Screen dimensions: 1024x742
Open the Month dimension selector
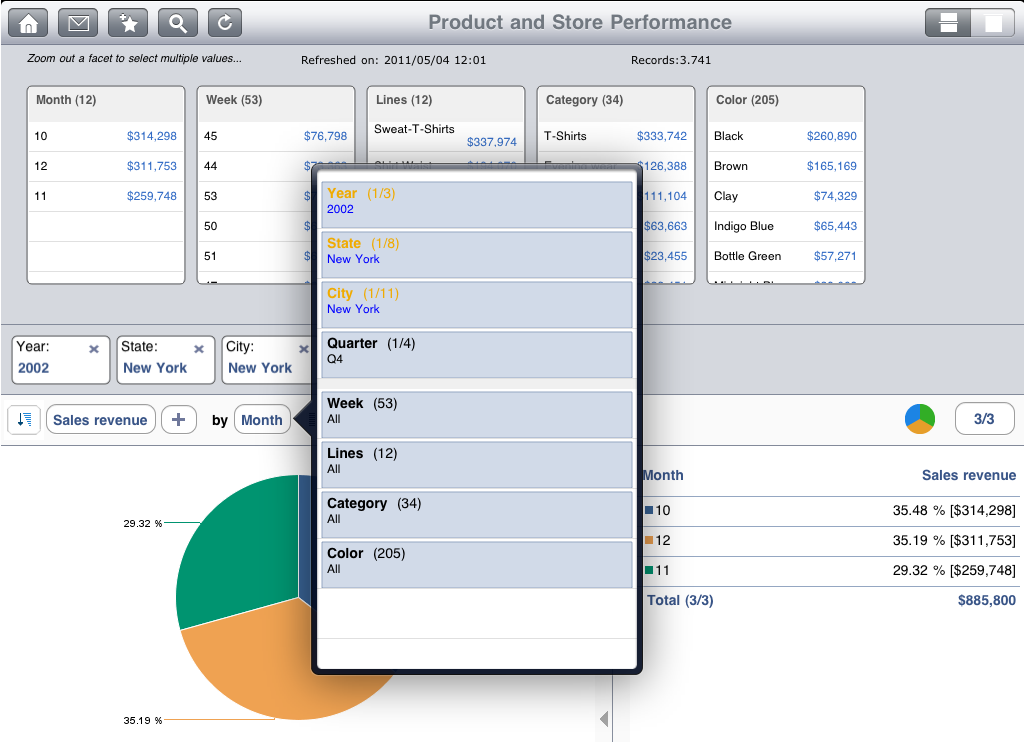[x=261, y=420]
